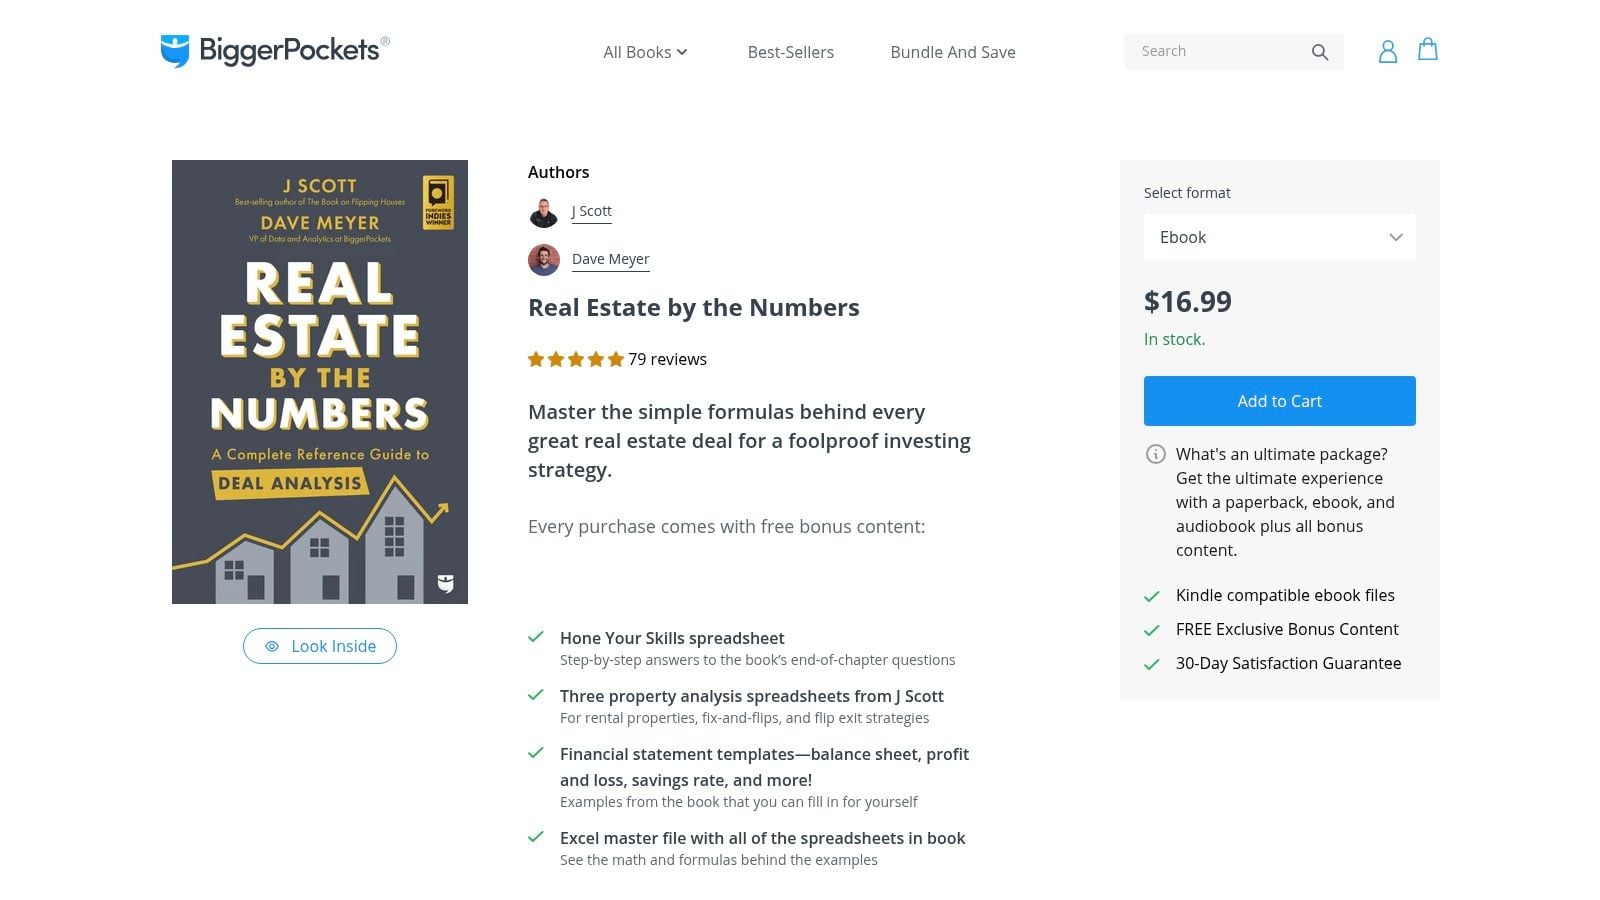The height and width of the screenshot is (900, 1600).
Task: Click the Add to Cart button
Action: click(x=1279, y=401)
